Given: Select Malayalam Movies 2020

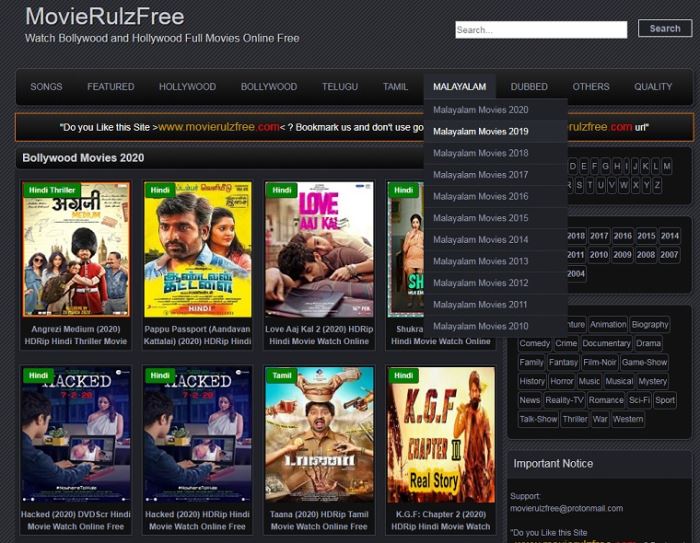Looking at the screenshot, I should coord(496,110).
